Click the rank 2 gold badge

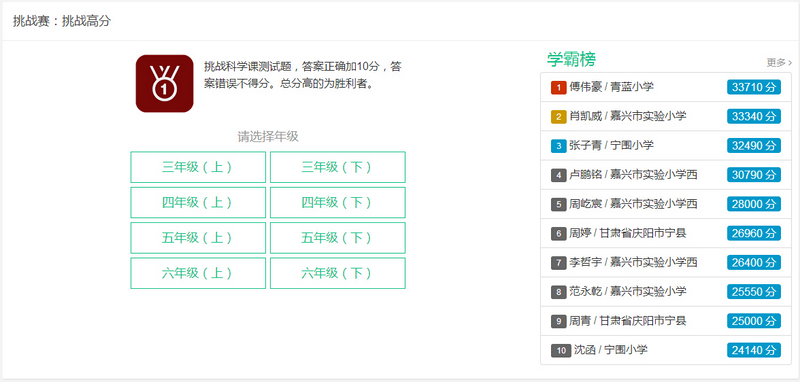click(559, 117)
